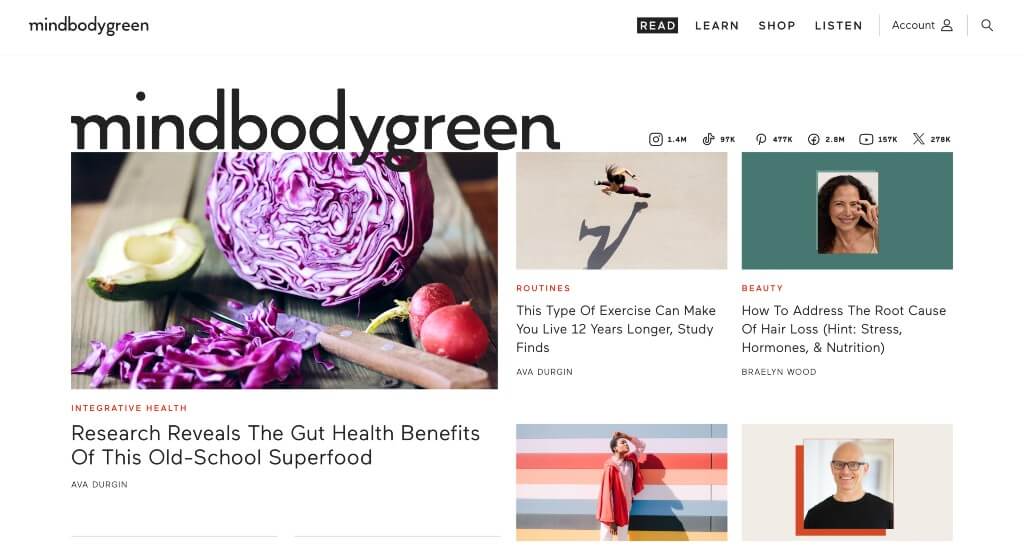The height and width of the screenshot is (552, 1024).
Task: Open the search magnifier icon
Action: [x=987, y=25]
